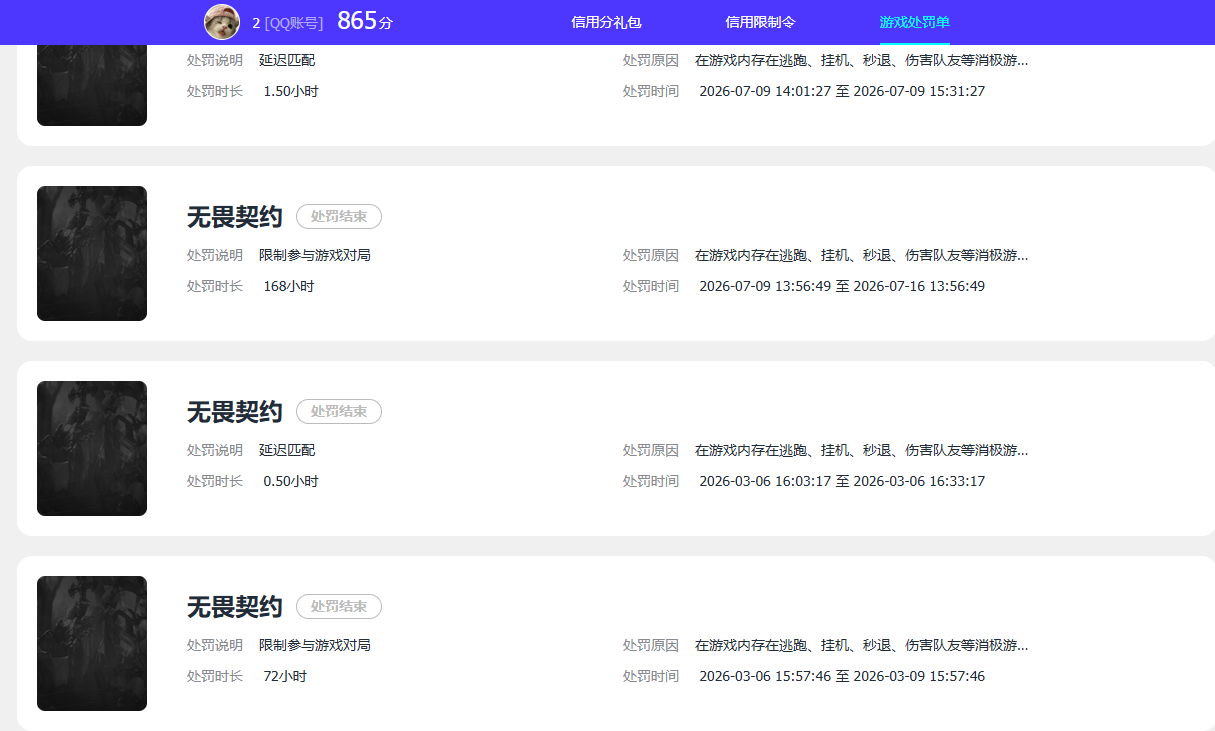Click 无畏契约 title on the 0.50小时 penalty card

point(235,412)
